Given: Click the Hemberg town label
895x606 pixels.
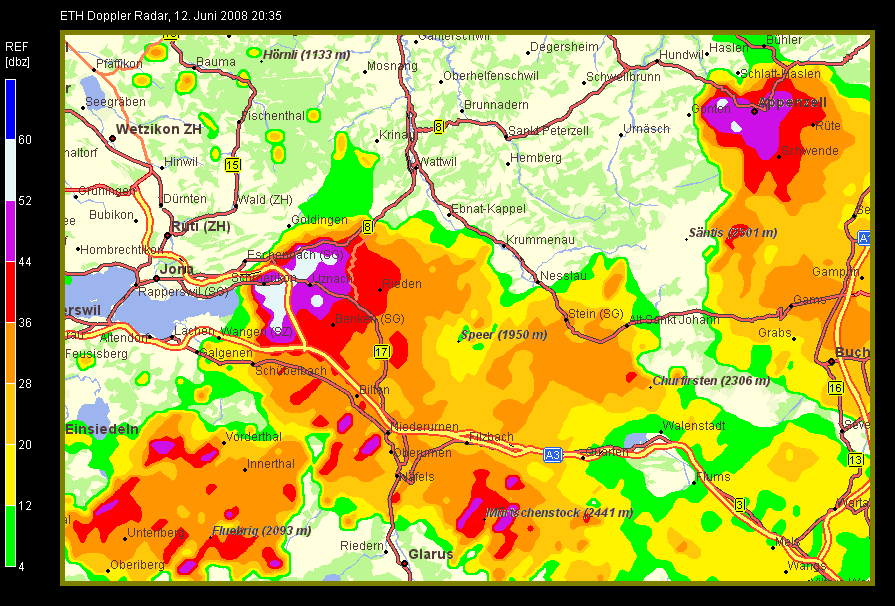Looking at the screenshot, I should 535,157.
